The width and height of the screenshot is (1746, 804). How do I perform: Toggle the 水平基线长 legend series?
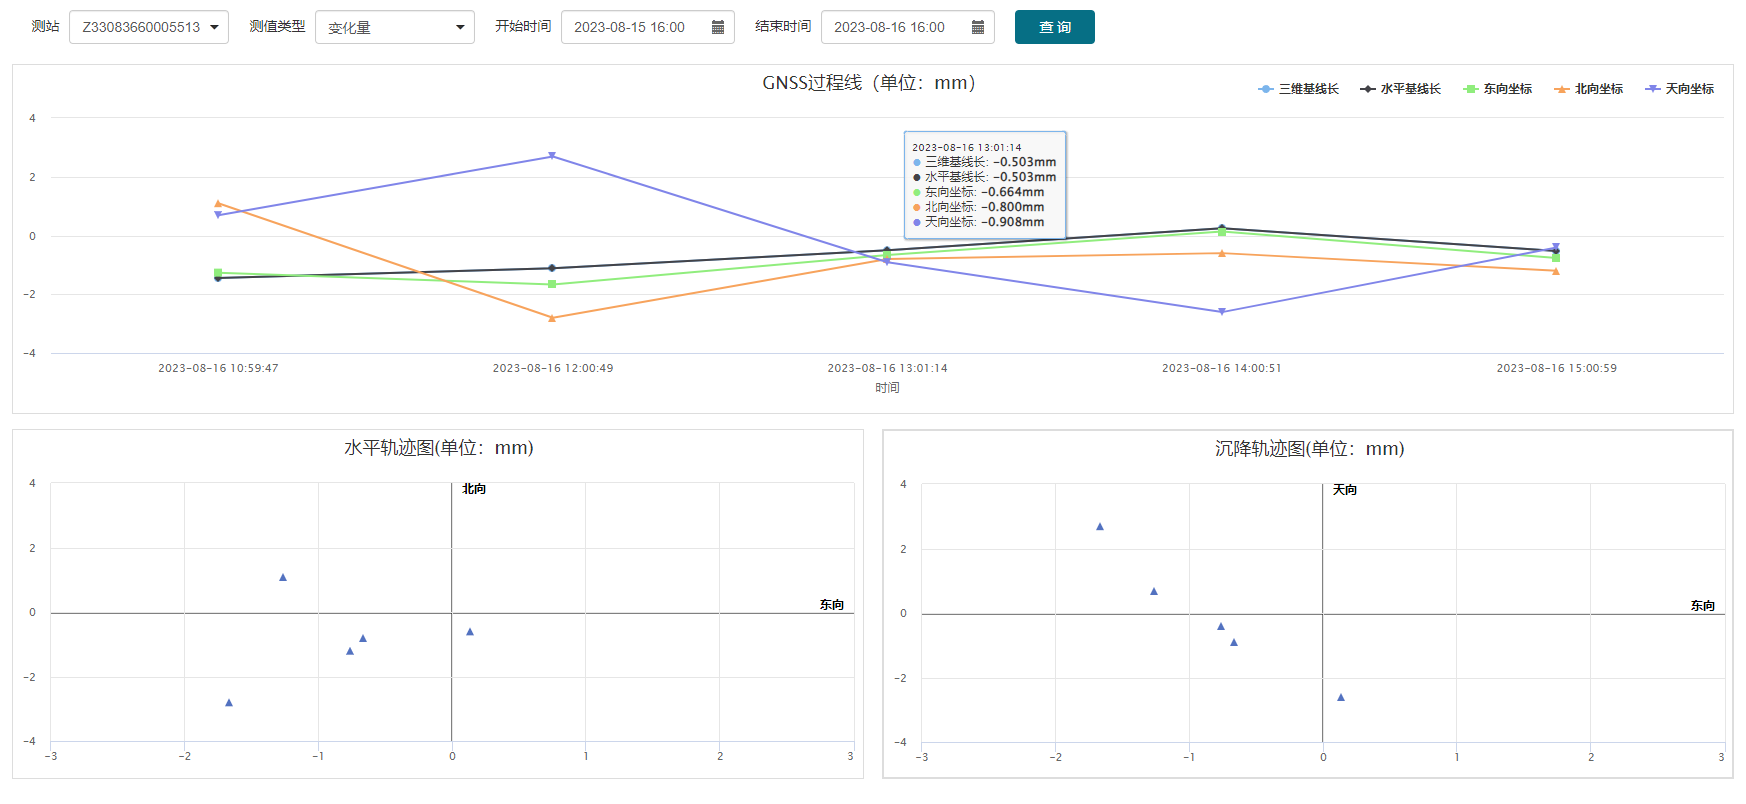coord(1400,89)
